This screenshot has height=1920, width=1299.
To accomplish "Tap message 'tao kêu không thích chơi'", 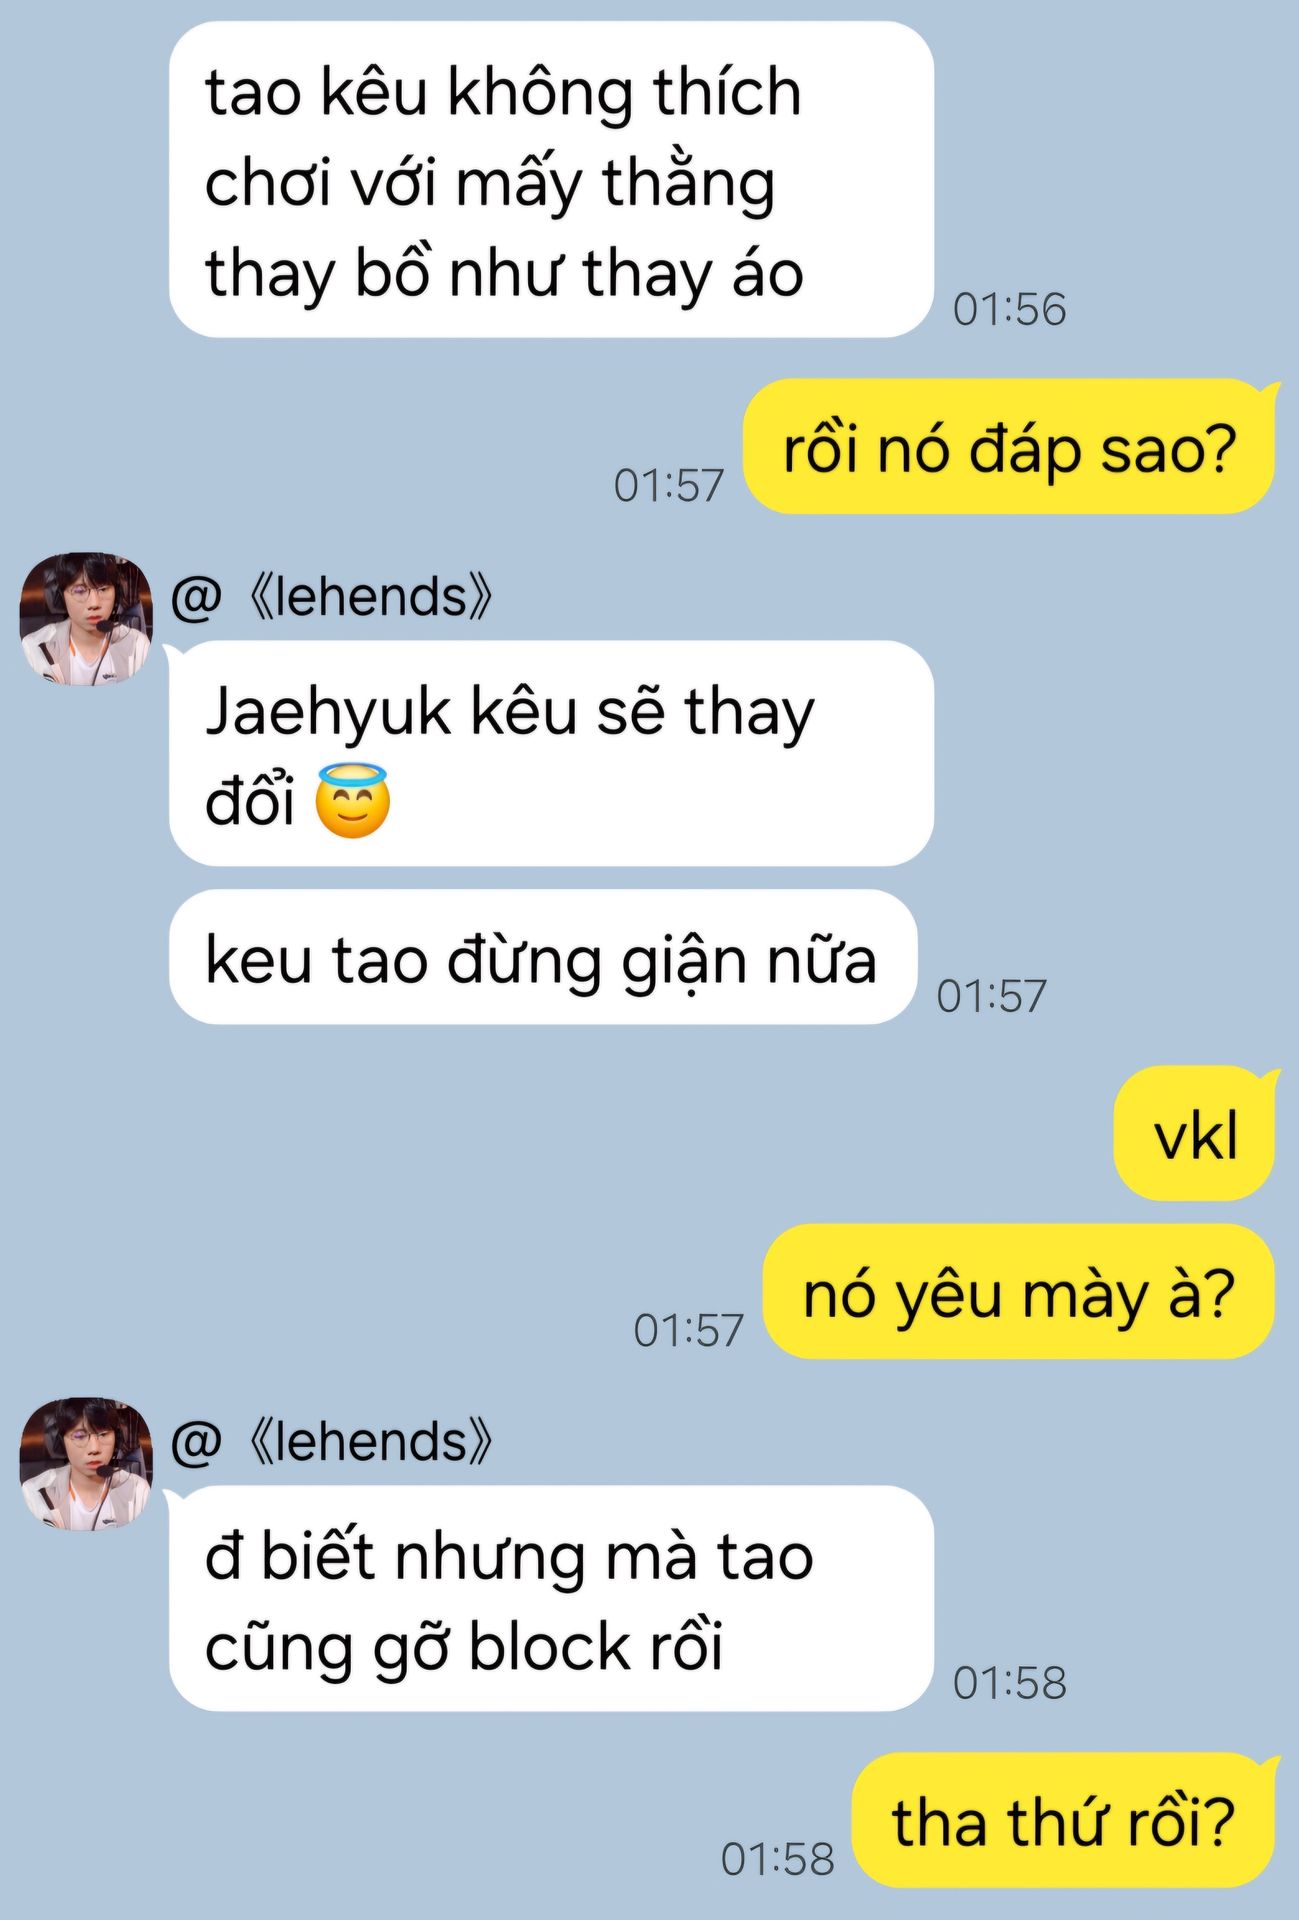I will coord(551,180).
